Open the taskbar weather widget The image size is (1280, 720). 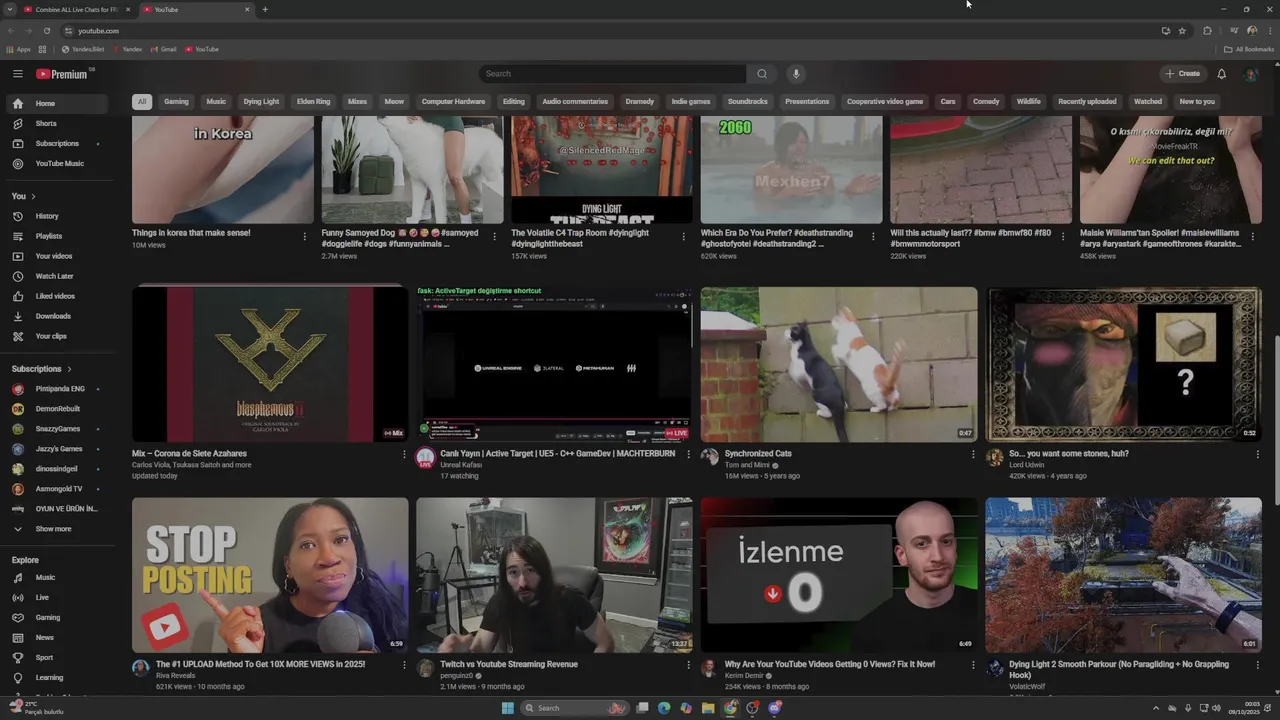tap(36, 708)
